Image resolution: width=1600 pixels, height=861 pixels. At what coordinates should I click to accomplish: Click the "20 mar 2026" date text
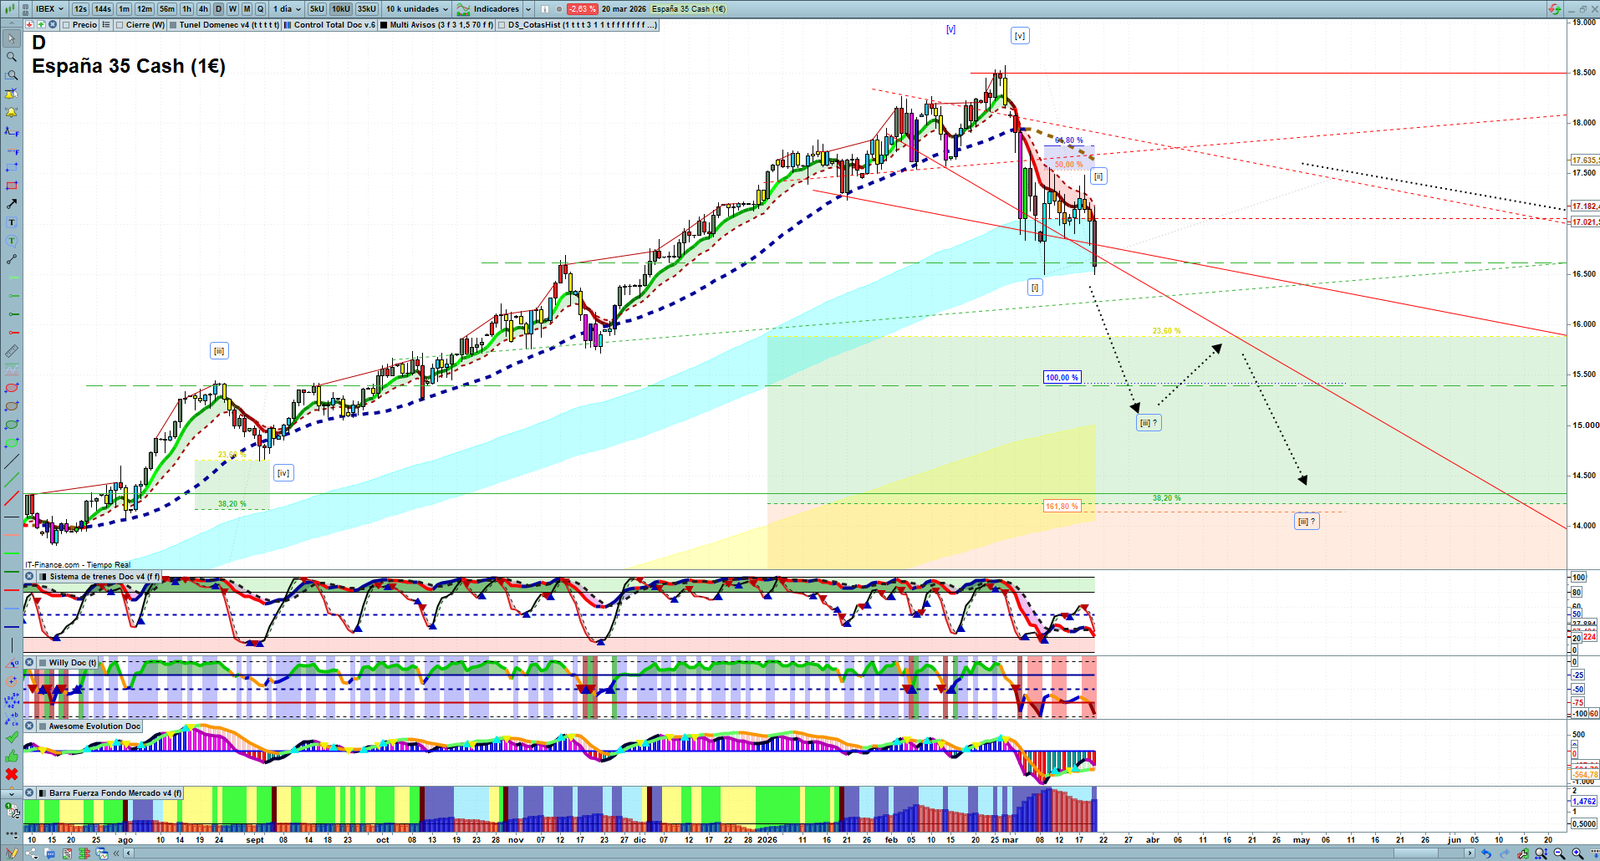[624, 9]
